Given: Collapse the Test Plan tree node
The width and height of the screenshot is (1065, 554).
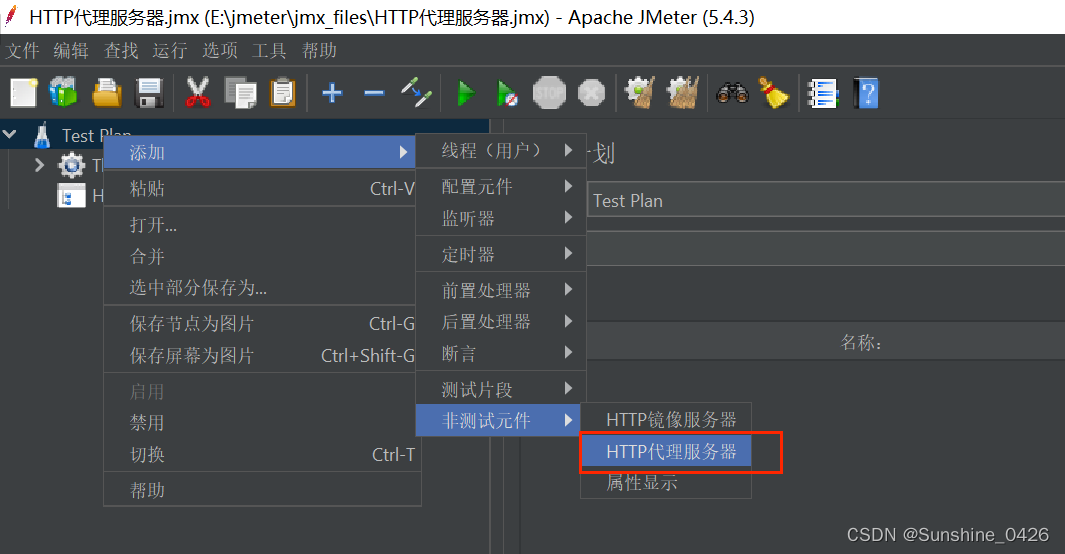Looking at the screenshot, I should (x=10, y=134).
